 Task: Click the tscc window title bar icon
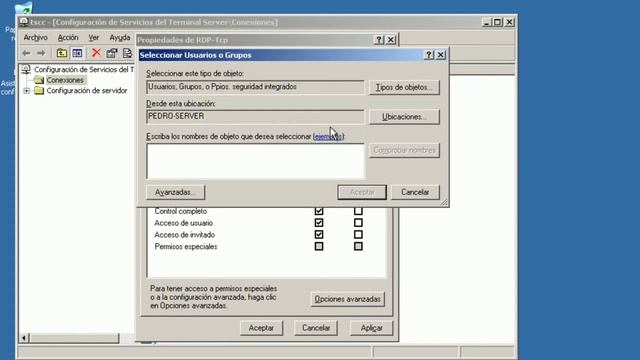pos(24,22)
